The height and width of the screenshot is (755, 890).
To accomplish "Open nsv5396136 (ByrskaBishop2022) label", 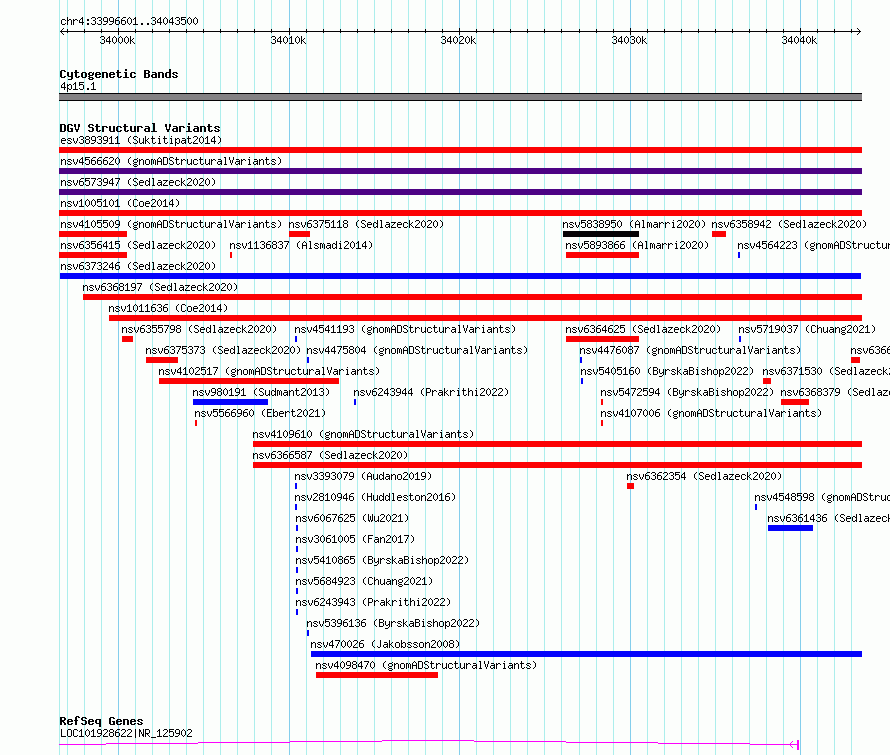I will (x=393, y=623).
